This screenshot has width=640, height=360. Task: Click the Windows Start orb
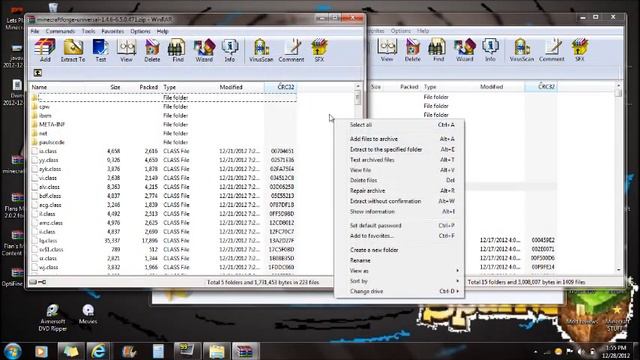(x=13, y=351)
